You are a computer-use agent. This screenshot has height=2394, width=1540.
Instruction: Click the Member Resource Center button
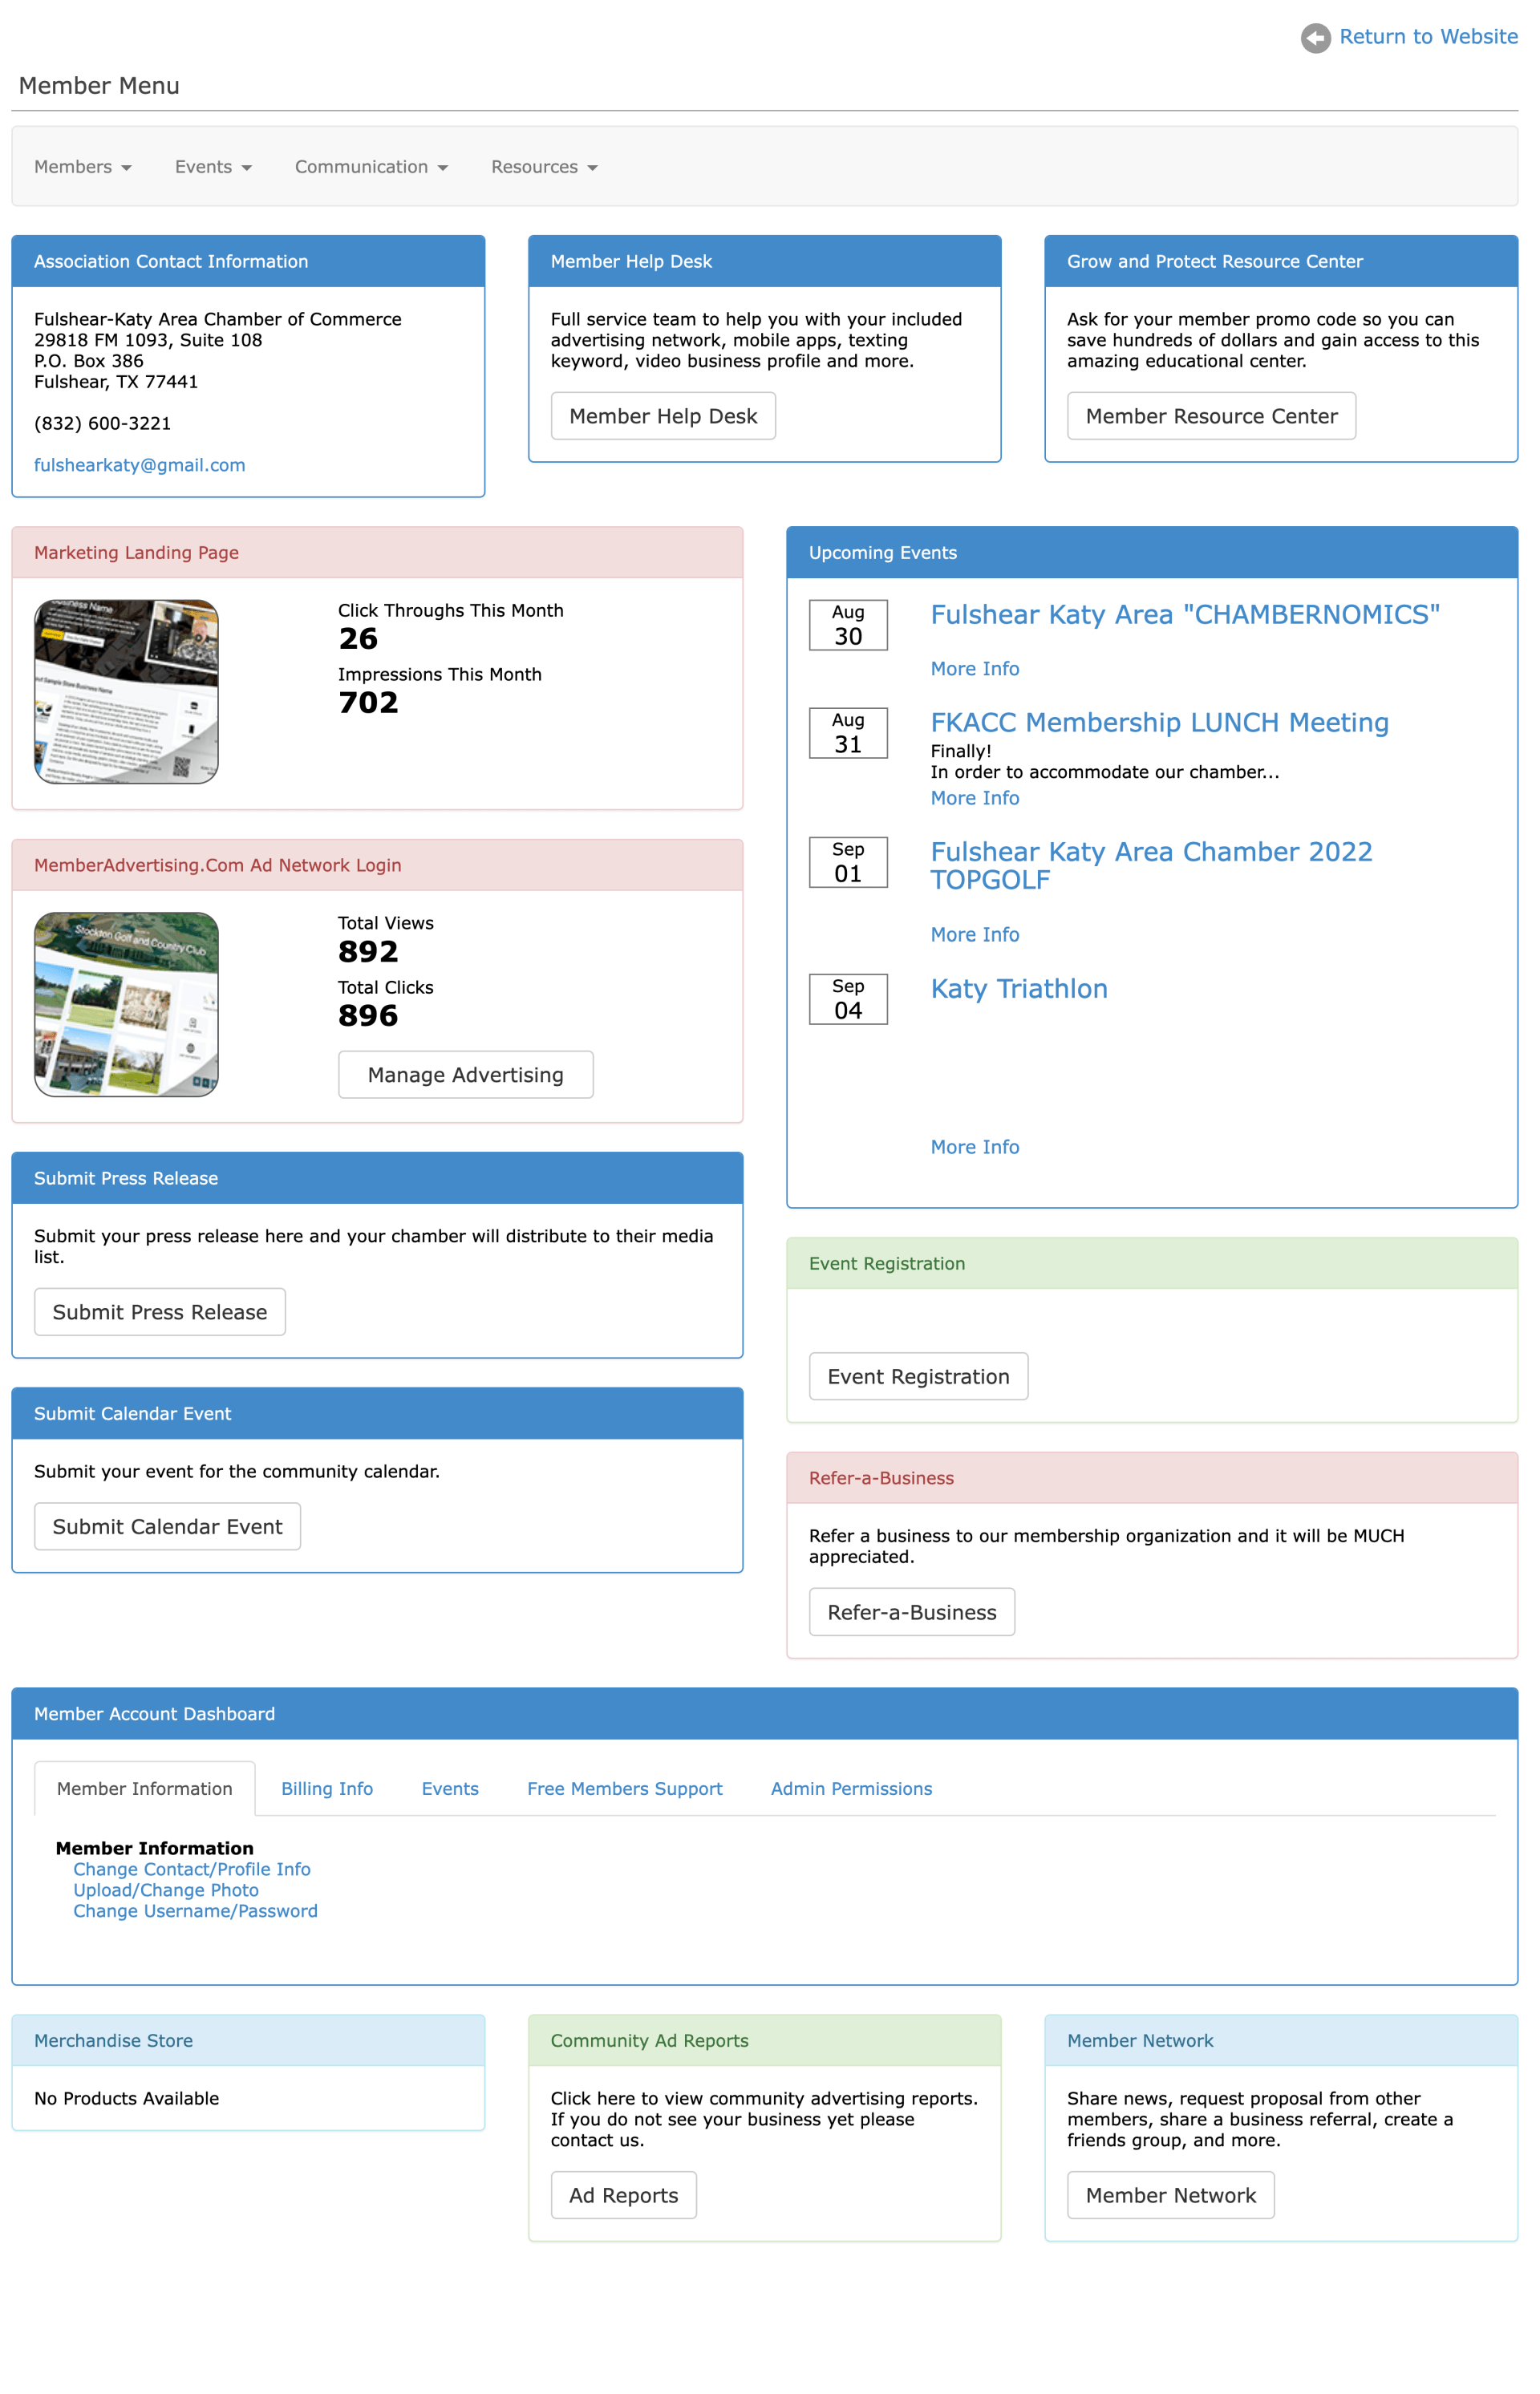(x=1212, y=415)
